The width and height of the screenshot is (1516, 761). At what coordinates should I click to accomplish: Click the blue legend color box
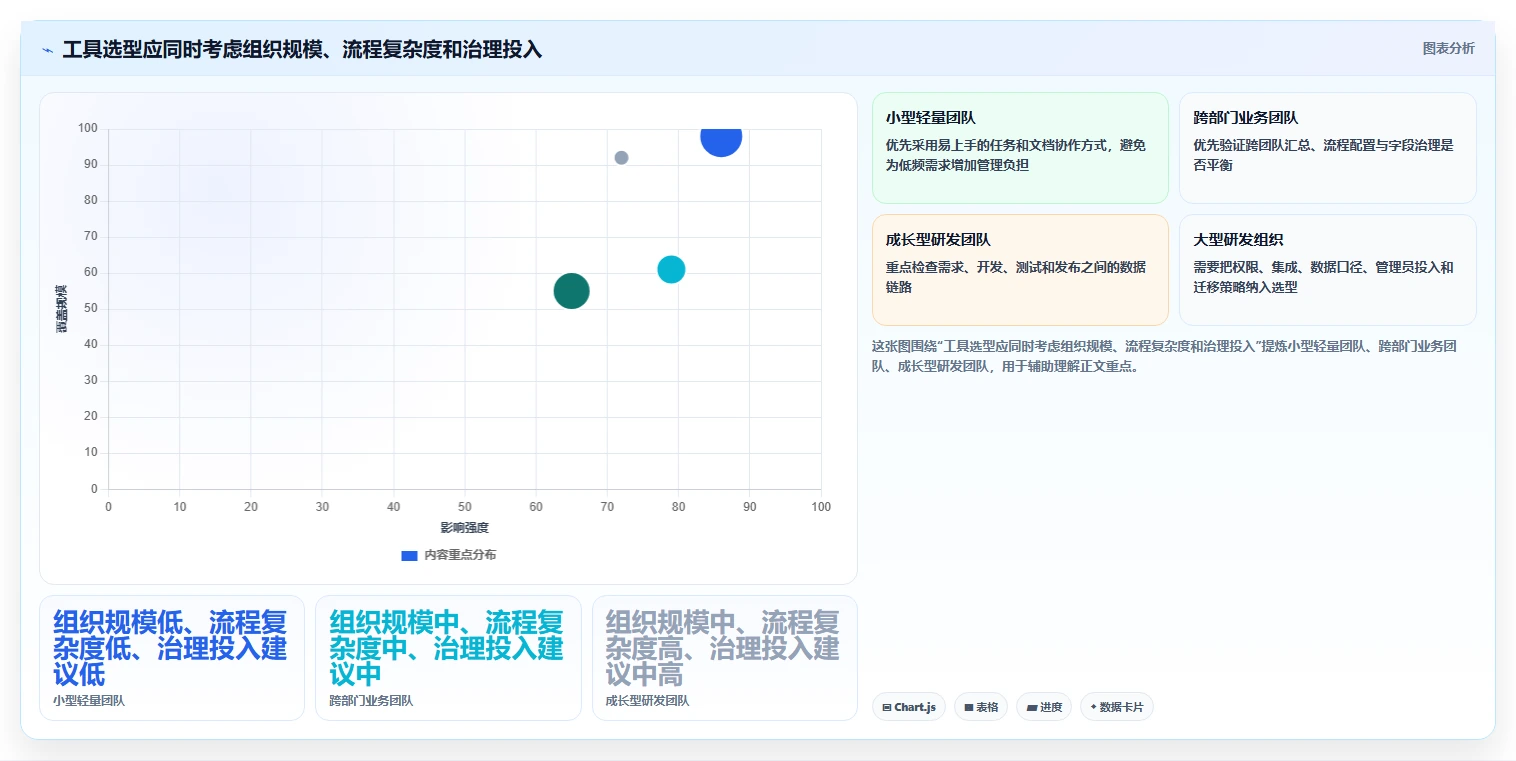[409, 555]
